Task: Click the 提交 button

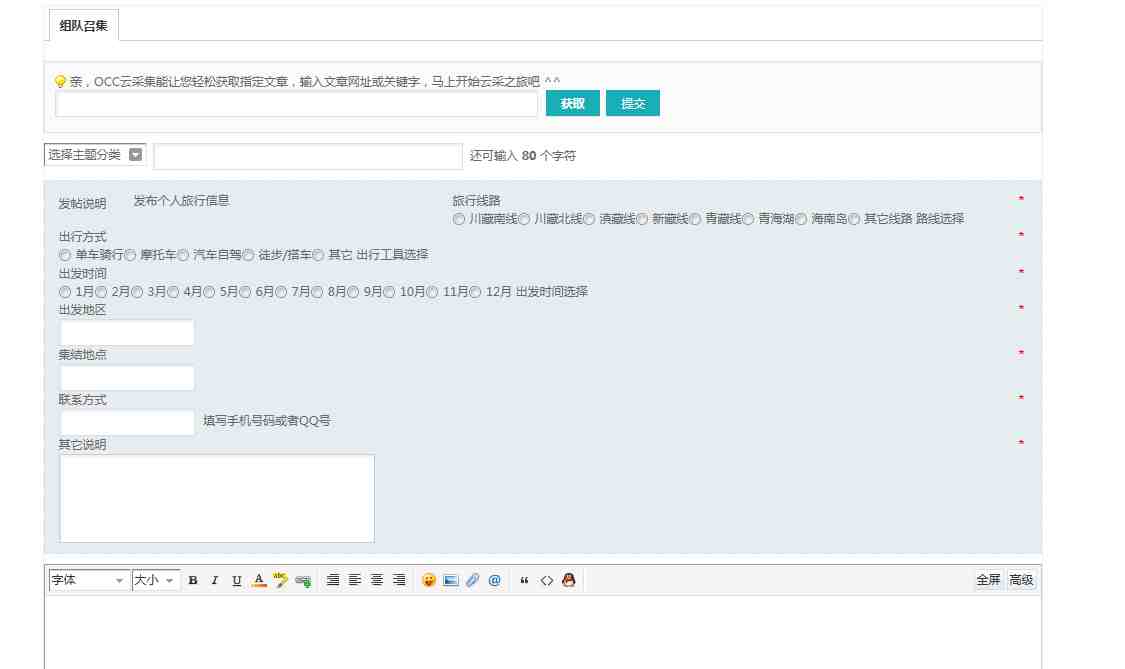Action: pos(633,103)
